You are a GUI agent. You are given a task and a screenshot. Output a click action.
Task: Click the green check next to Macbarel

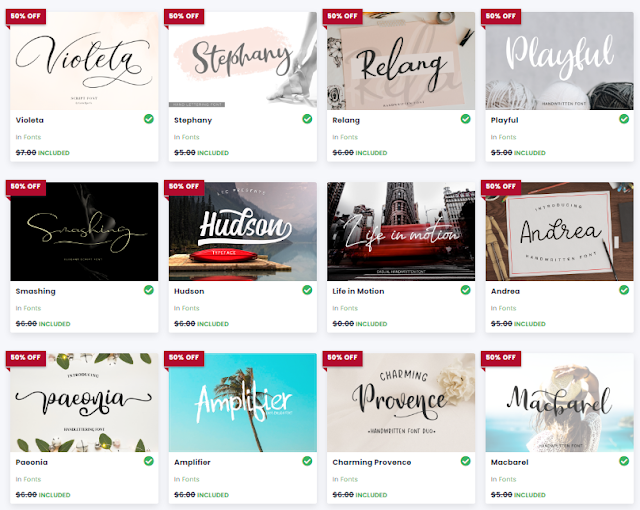point(624,461)
